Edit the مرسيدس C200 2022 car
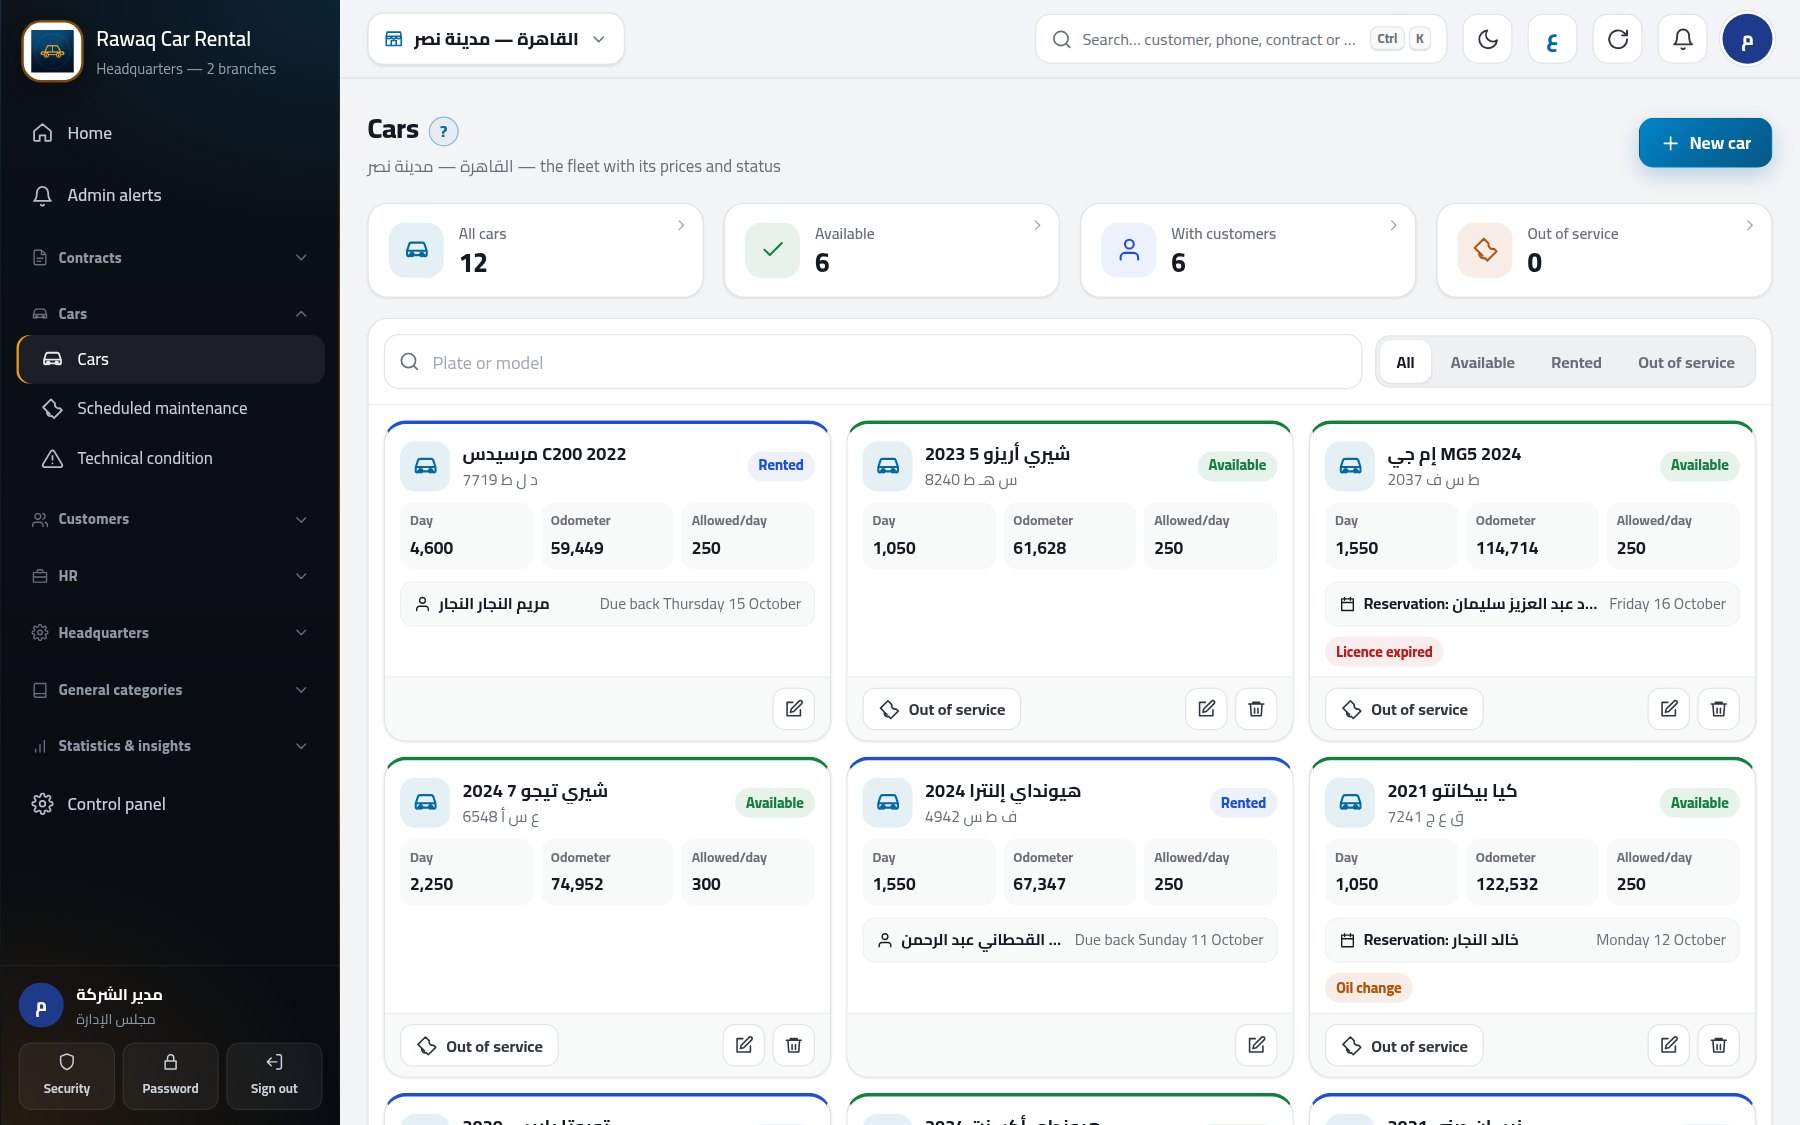The height and width of the screenshot is (1125, 1800). point(794,709)
